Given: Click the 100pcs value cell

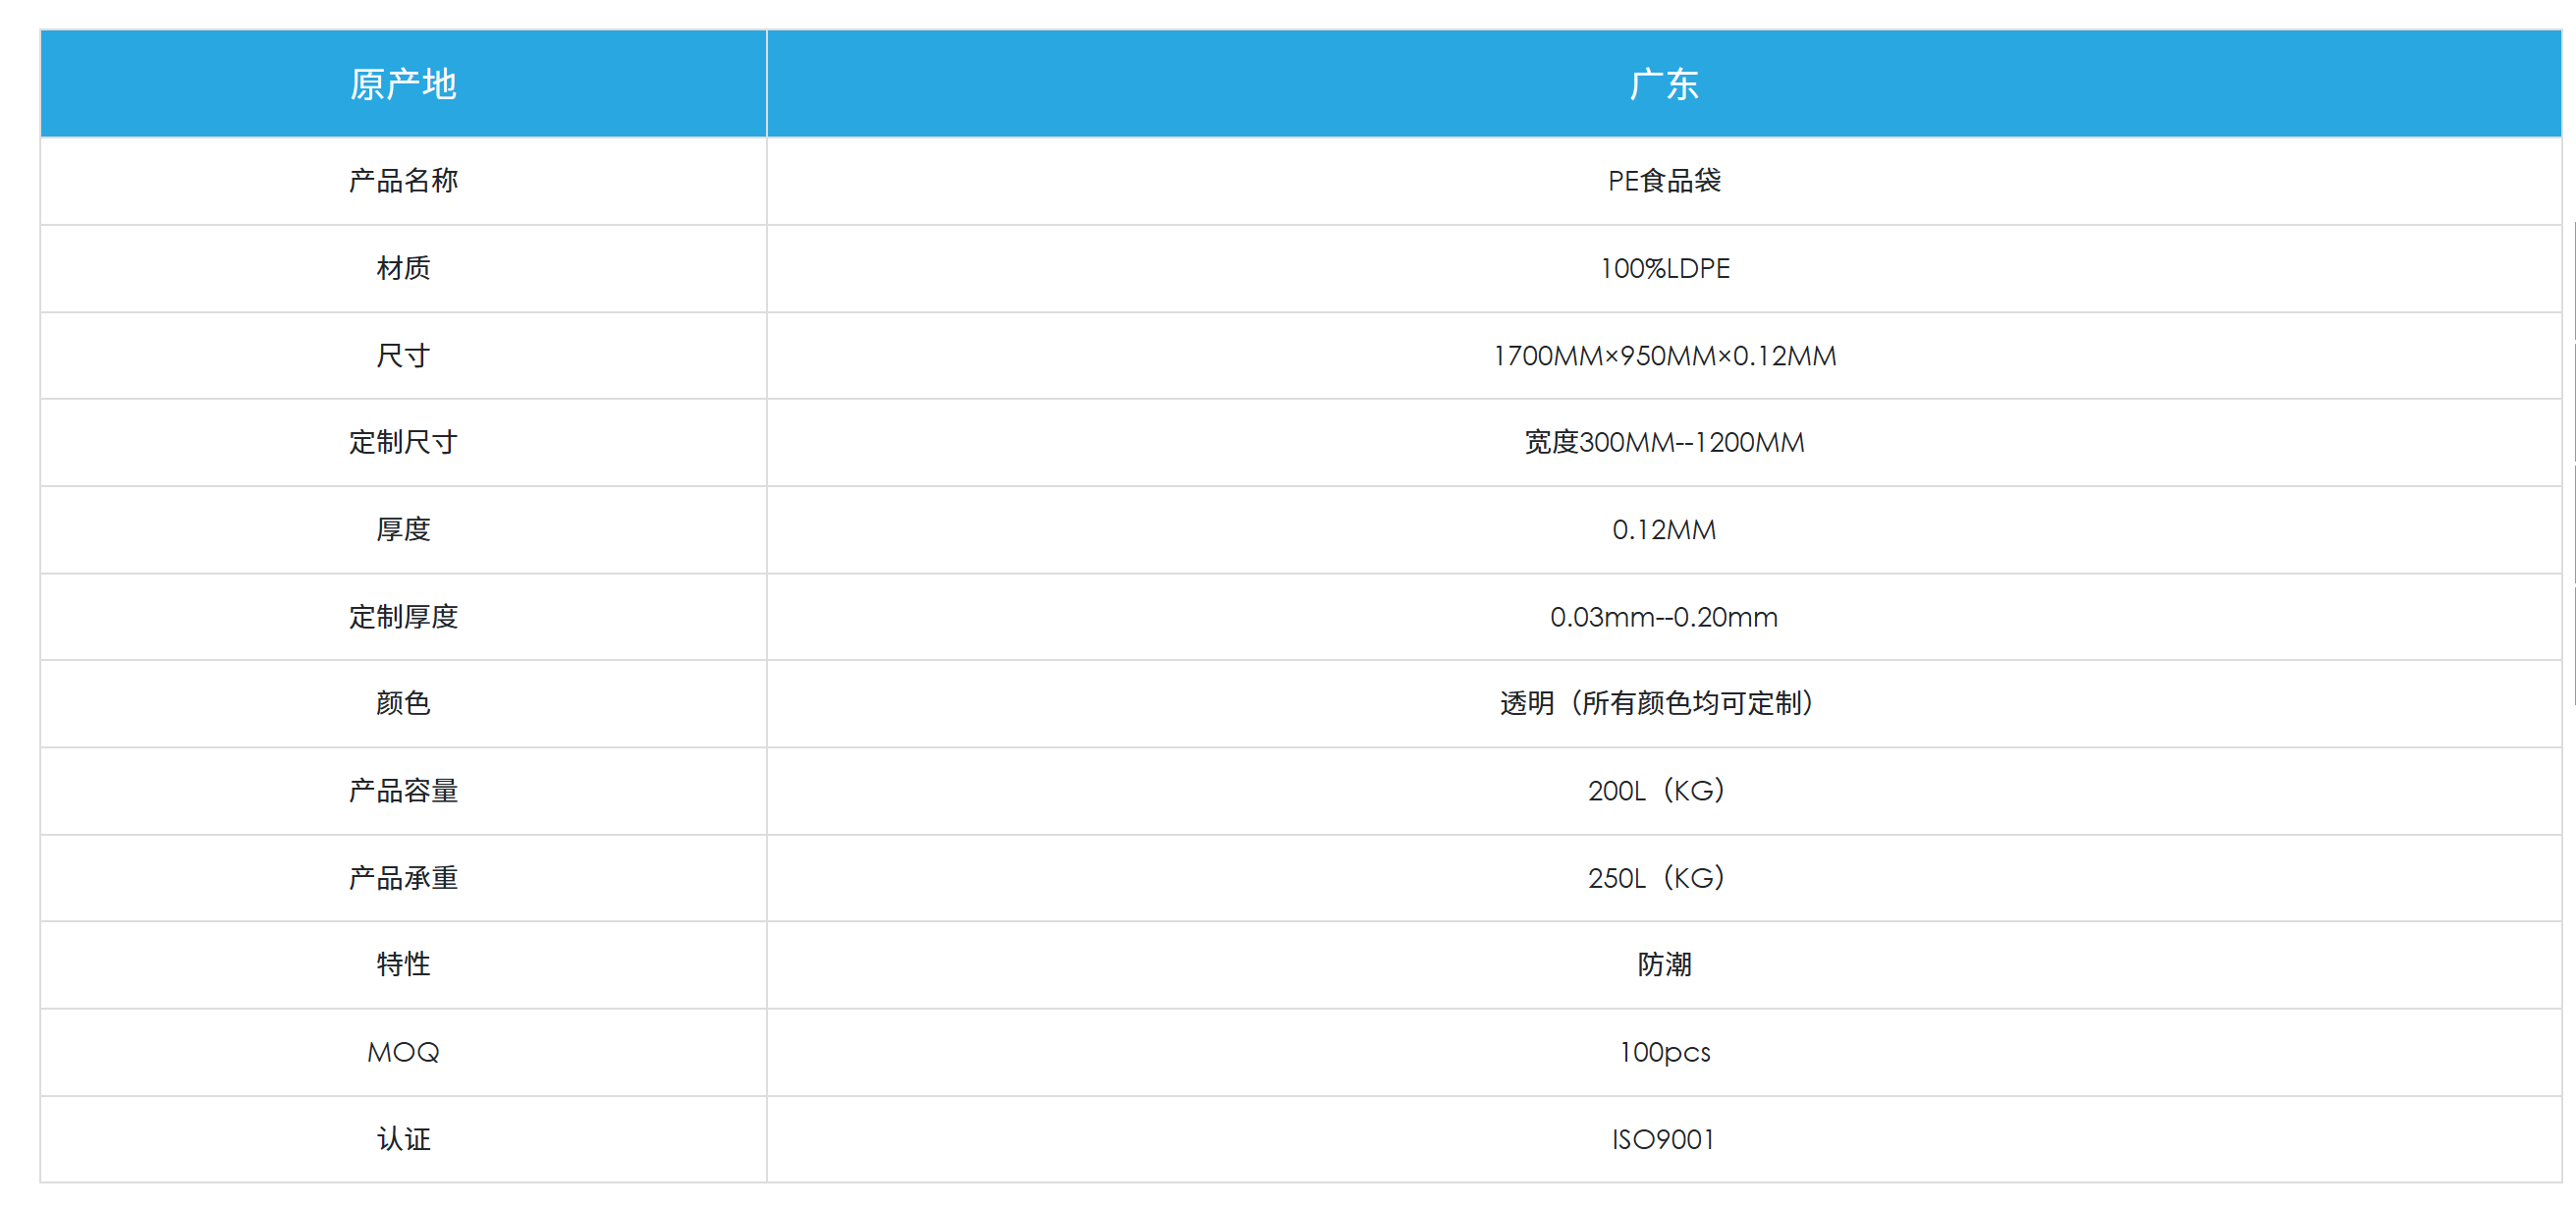Looking at the screenshot, I should pos(1664,1052).
